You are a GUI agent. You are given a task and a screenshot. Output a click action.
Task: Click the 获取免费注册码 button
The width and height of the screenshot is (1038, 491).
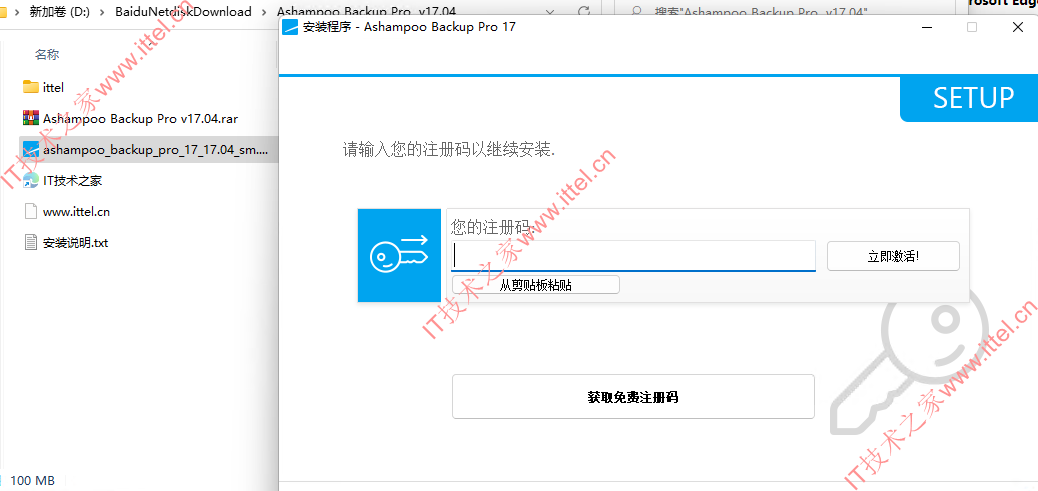pyautogui.click(x=633, y=396)
